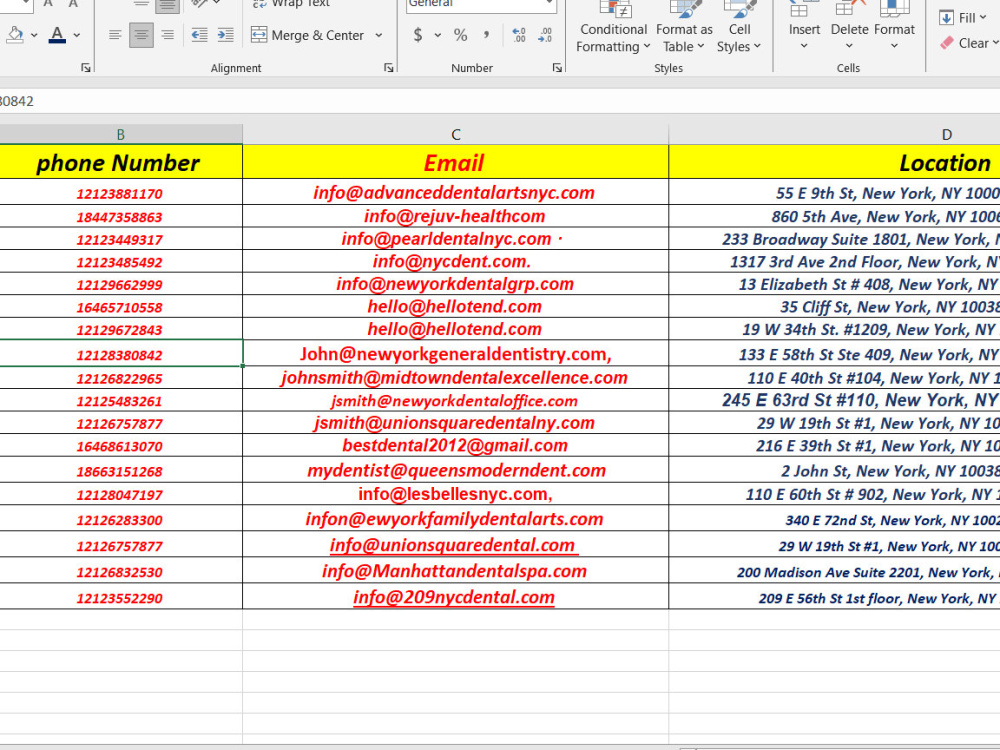Click the Fill Color paint bucket icon

(14, 34)
